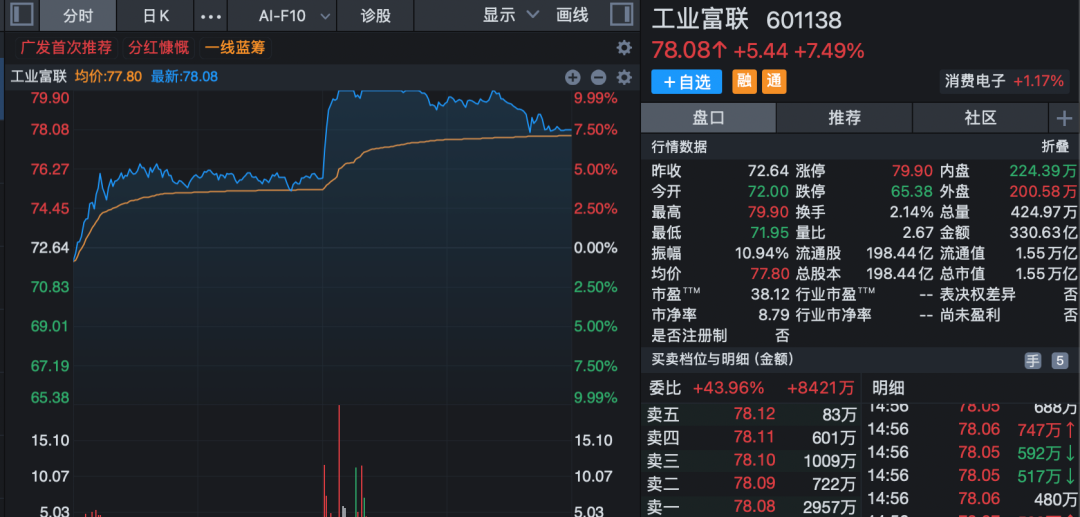Click the 均价:77.80 chart legend

pos(109,77)
